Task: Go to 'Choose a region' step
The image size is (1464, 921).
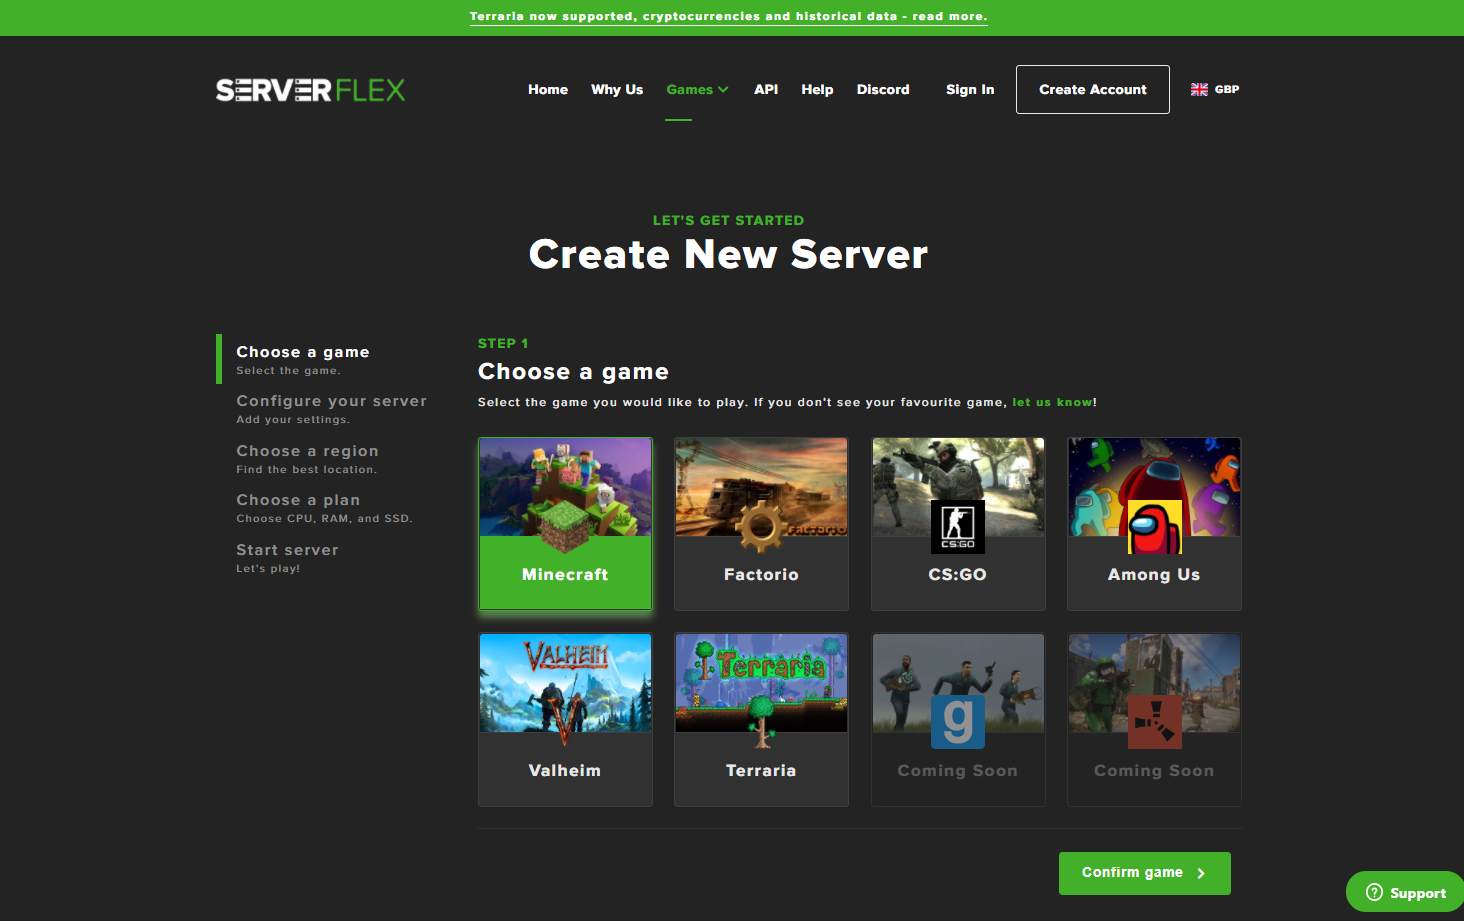Action: click(x=307, y=459)
